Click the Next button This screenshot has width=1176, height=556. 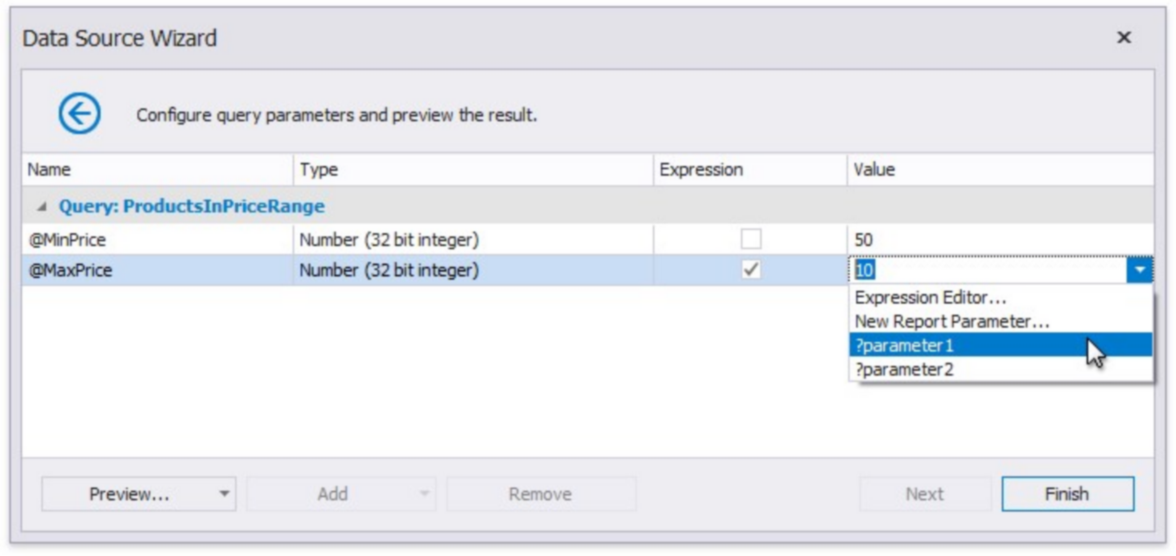tap(924, 494)
